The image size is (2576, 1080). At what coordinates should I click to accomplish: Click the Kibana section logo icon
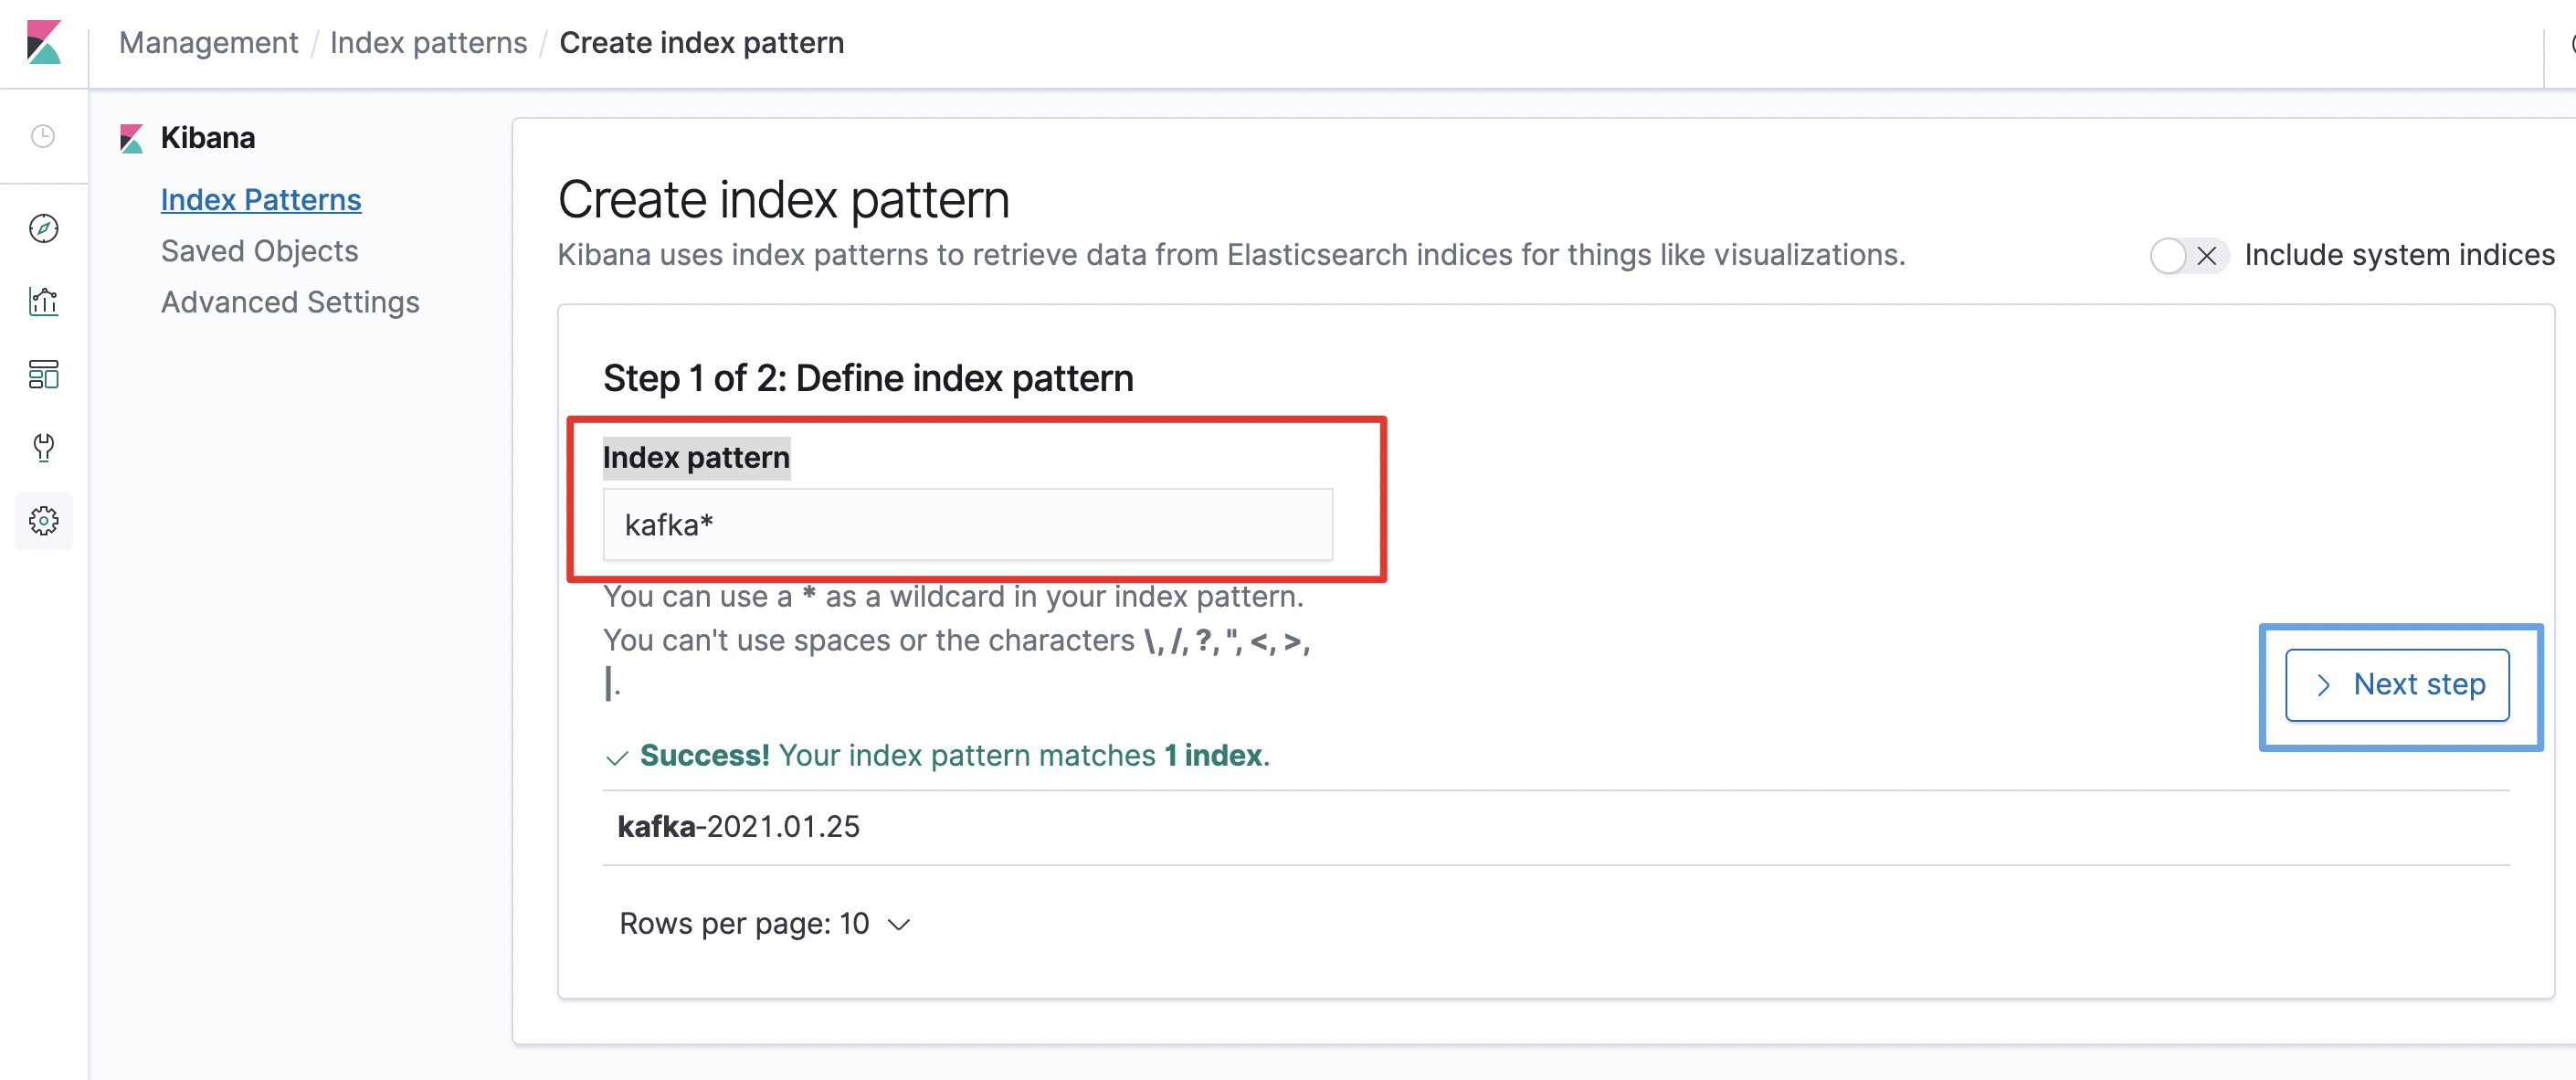pos(131,138)
